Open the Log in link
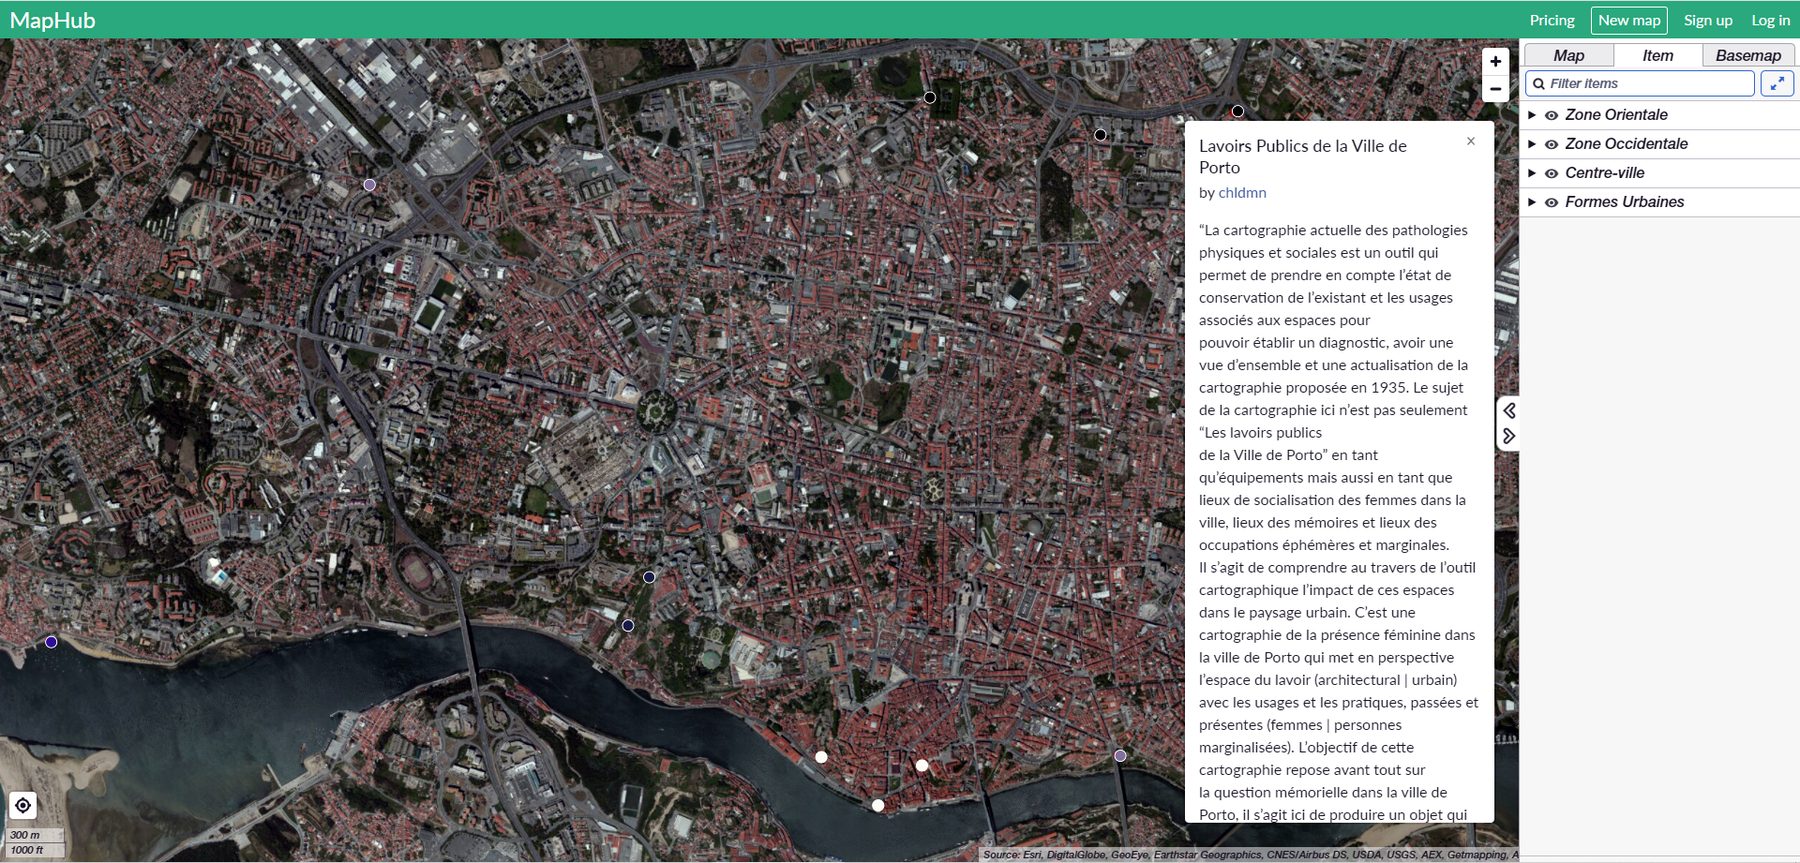This screenshot has height=863, width=1800. [x=1770, y=20]
